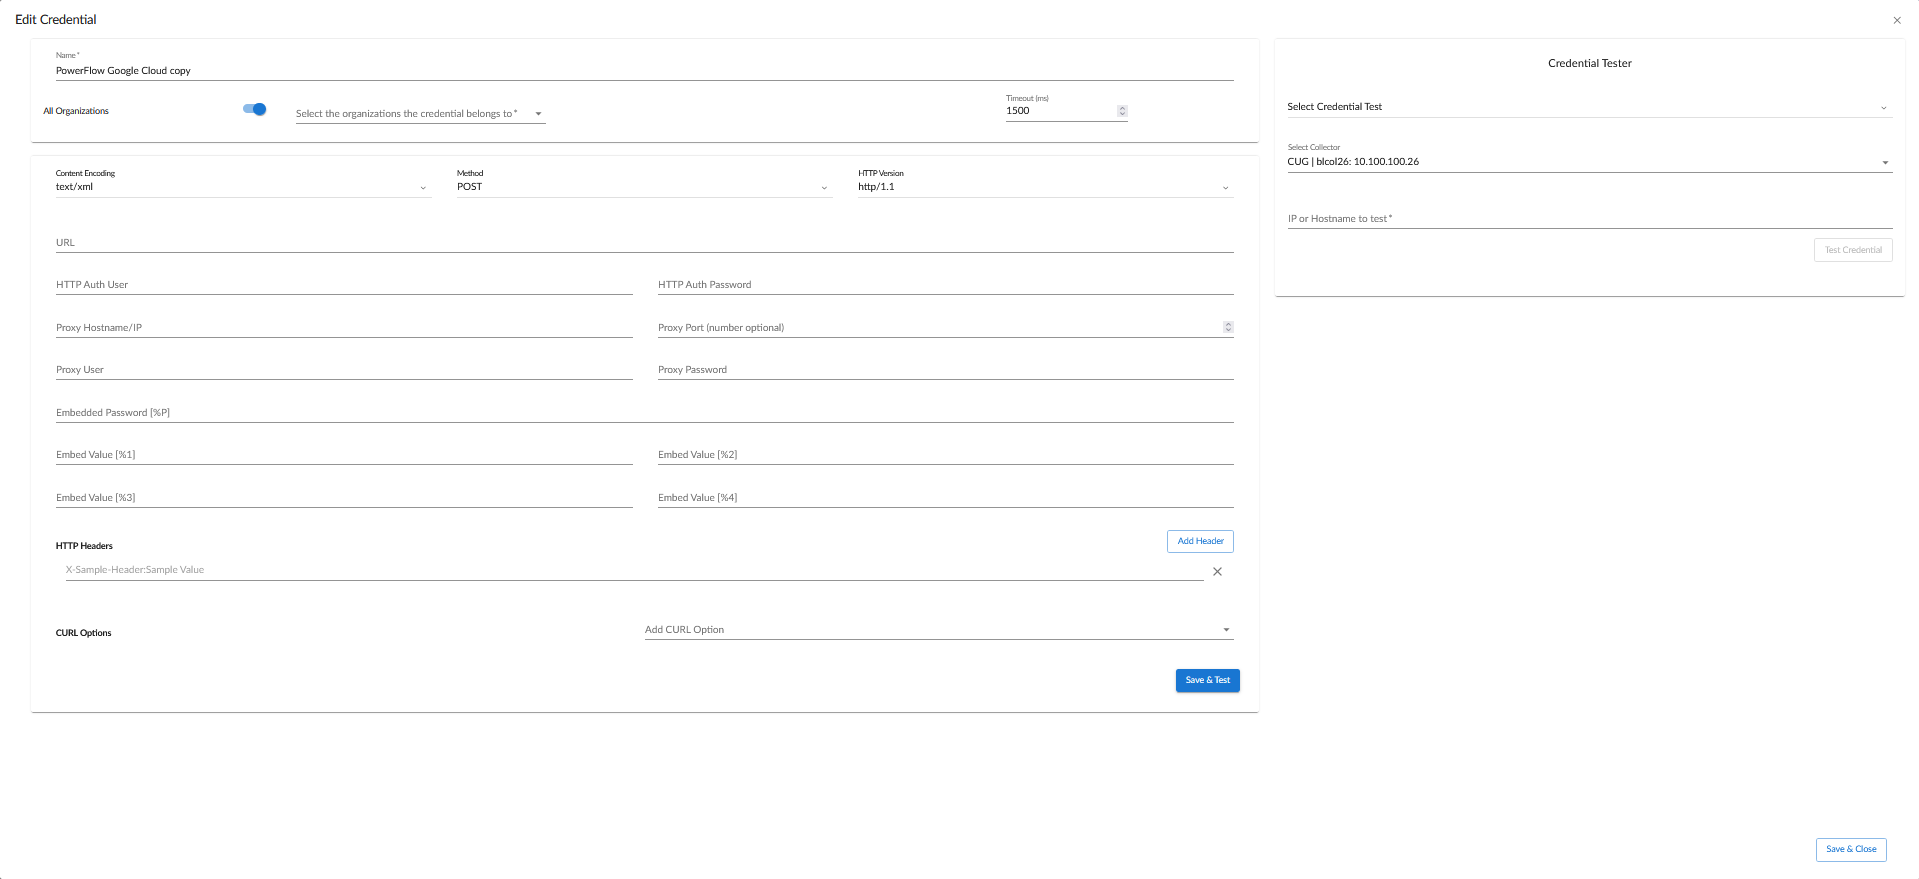Image resolution: width=1919 pixels, height=879 pixels.
Task: Click the Save & Test button
Action: (x=1208, y=680)
